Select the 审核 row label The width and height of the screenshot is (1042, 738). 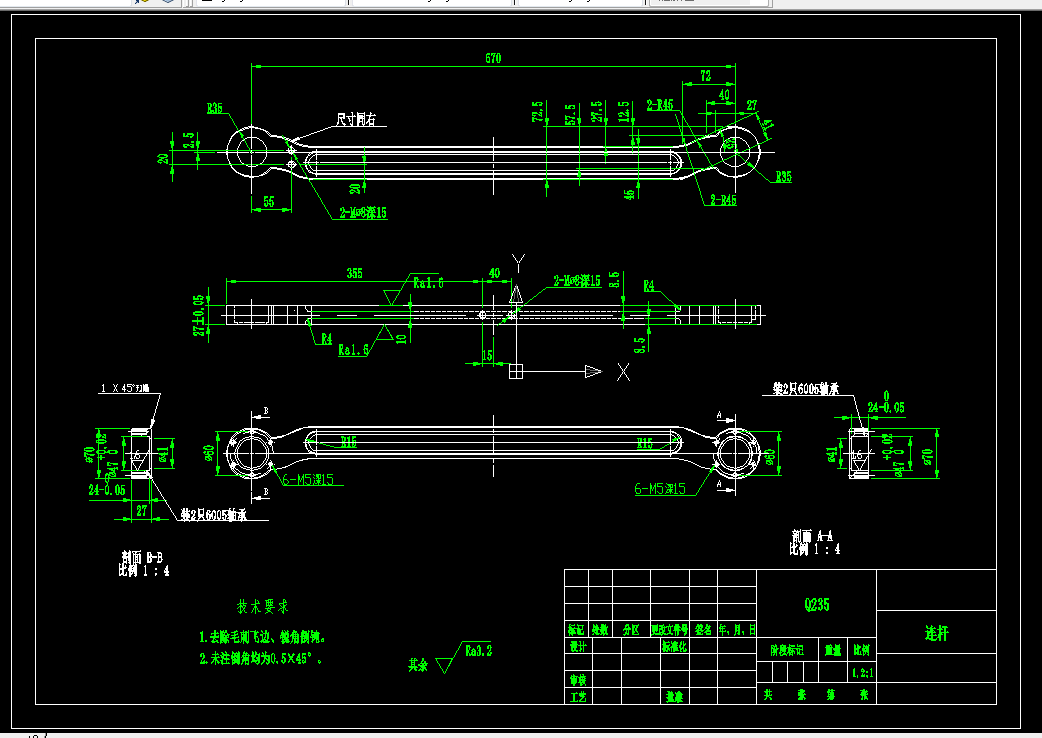point(578,680)
